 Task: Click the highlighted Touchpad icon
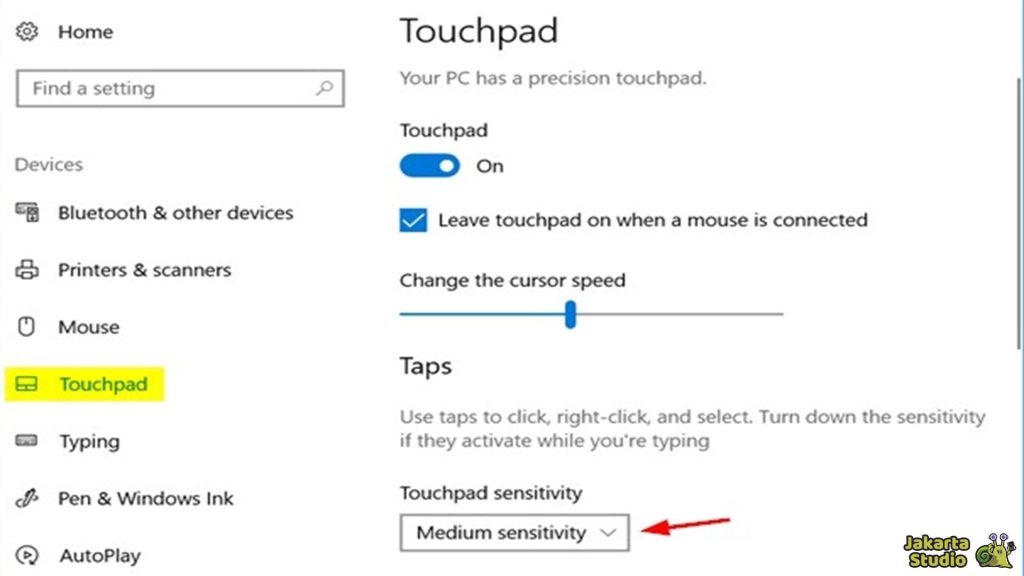[27, 383]
